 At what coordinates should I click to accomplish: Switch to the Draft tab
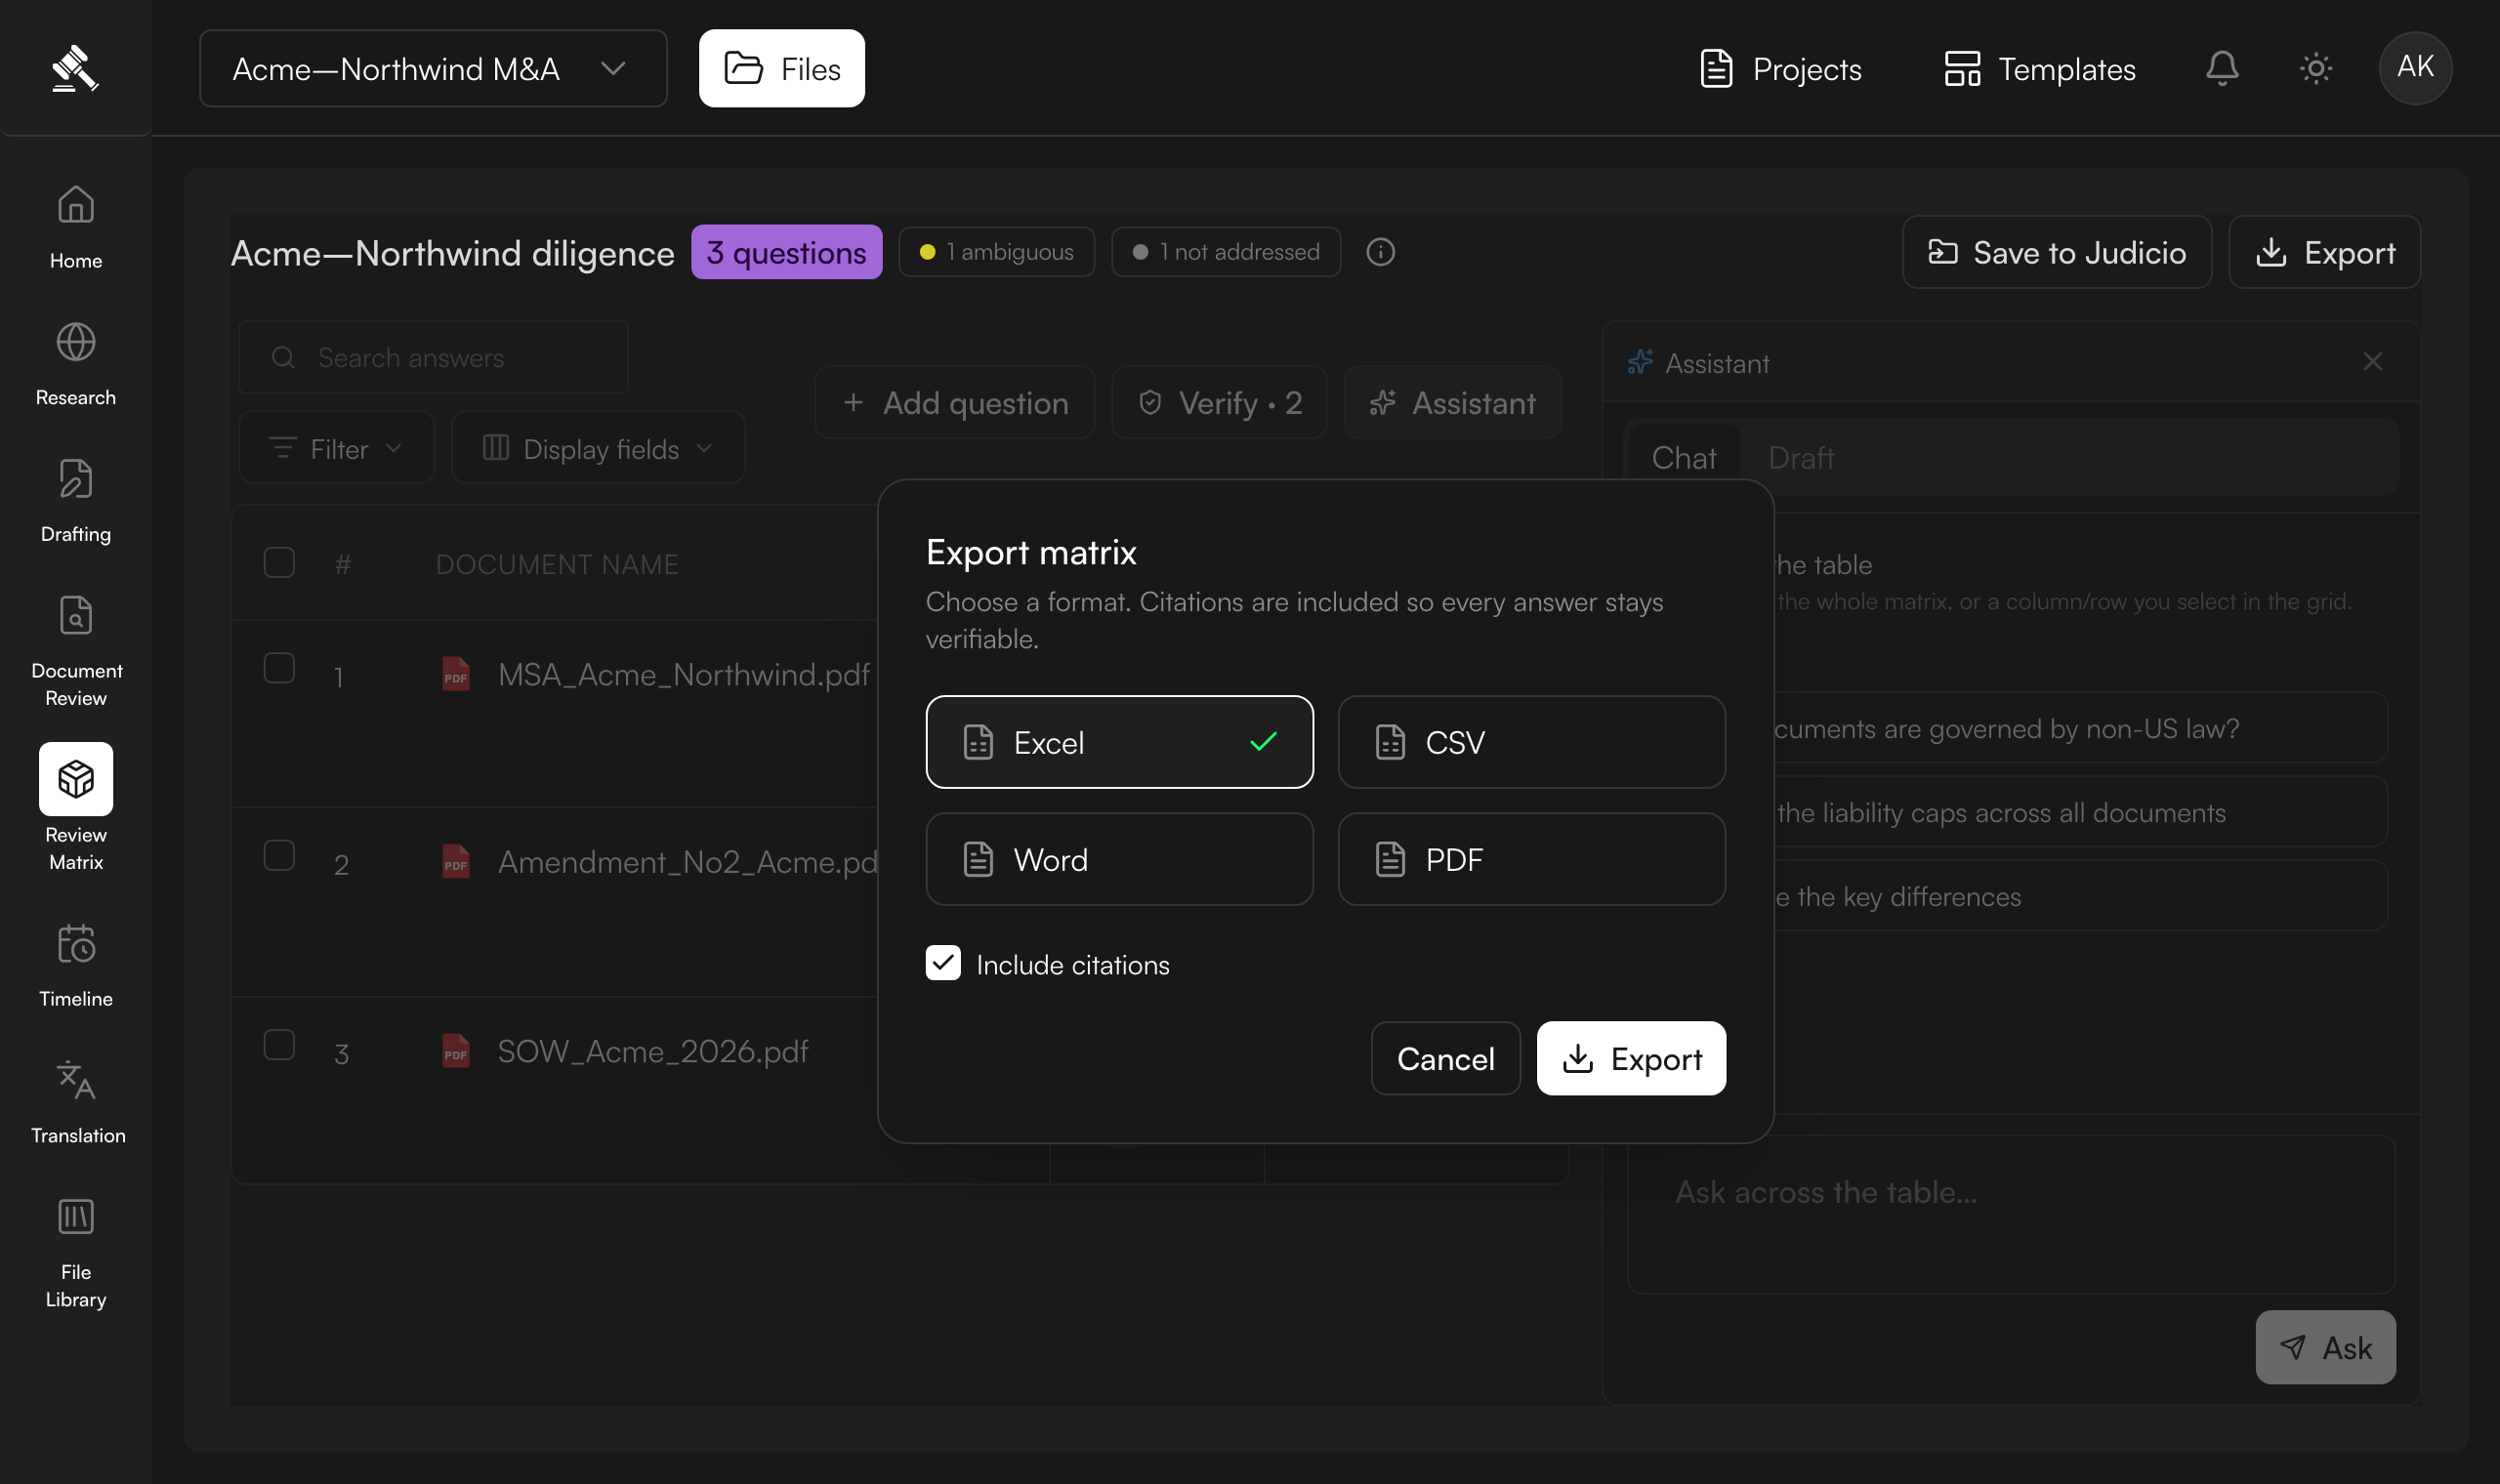point(1801,458)
